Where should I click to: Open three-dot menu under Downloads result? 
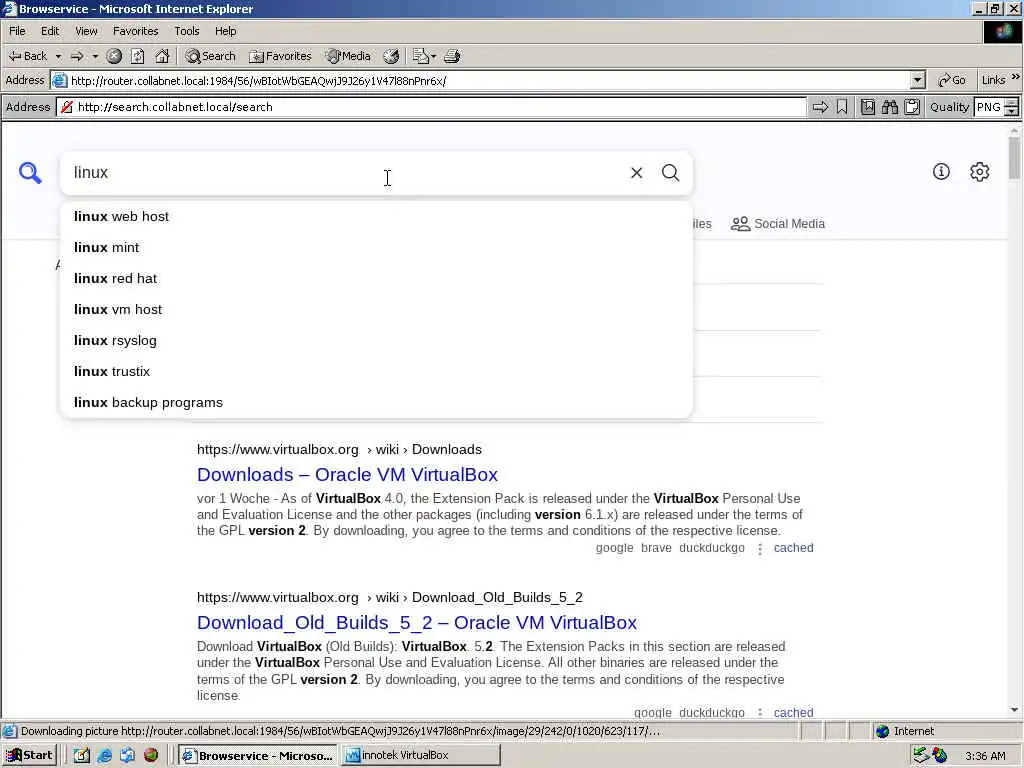point(760,549)
